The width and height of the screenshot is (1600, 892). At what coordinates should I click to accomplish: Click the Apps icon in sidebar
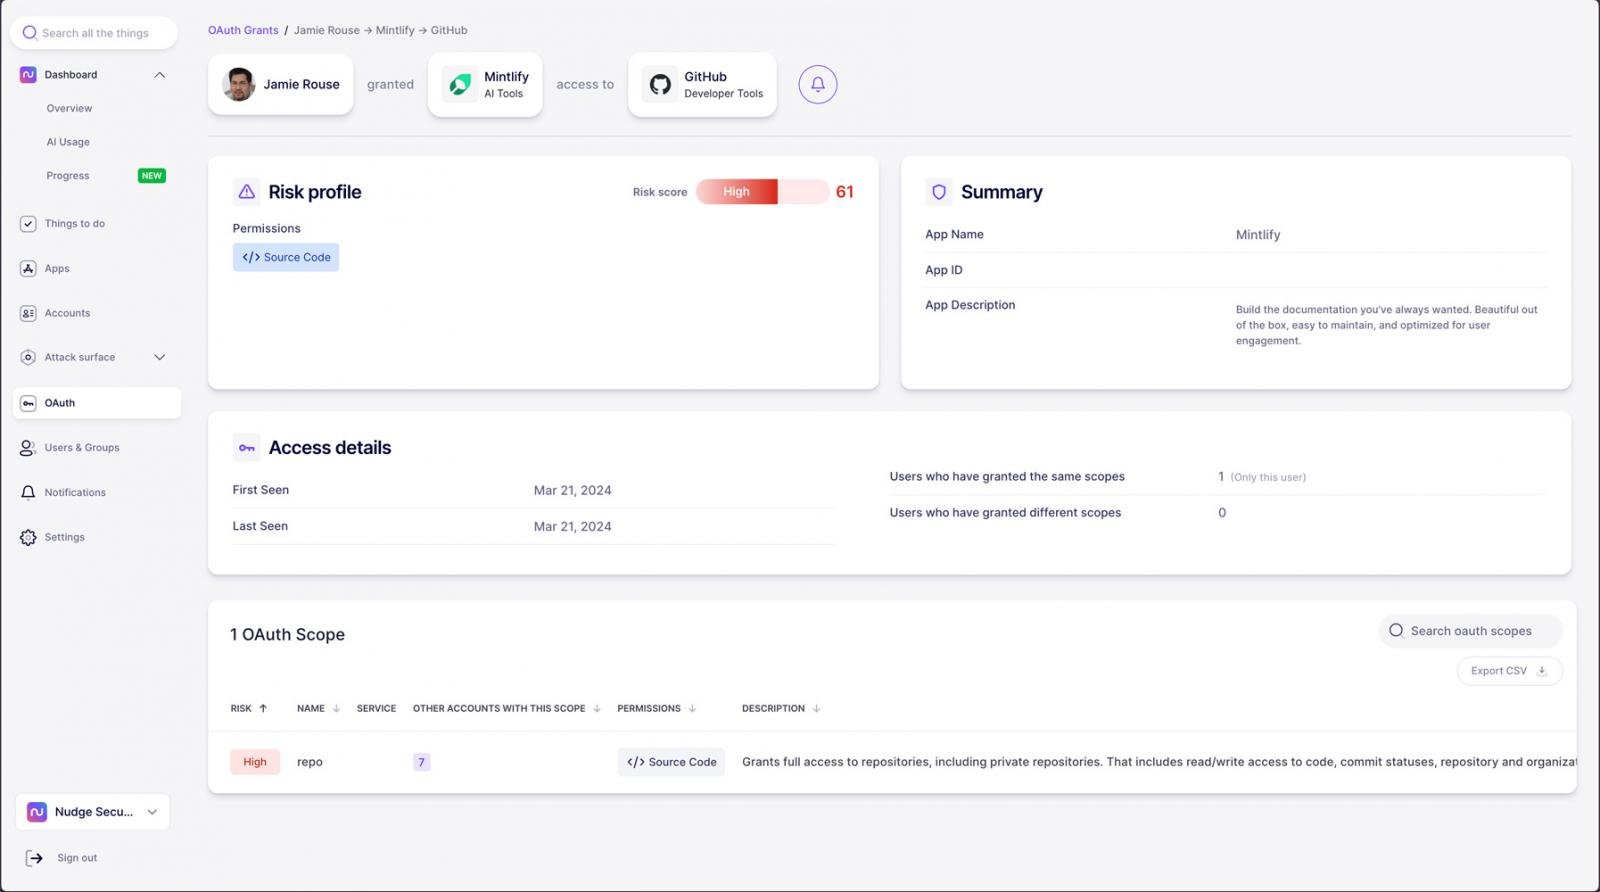28,269
